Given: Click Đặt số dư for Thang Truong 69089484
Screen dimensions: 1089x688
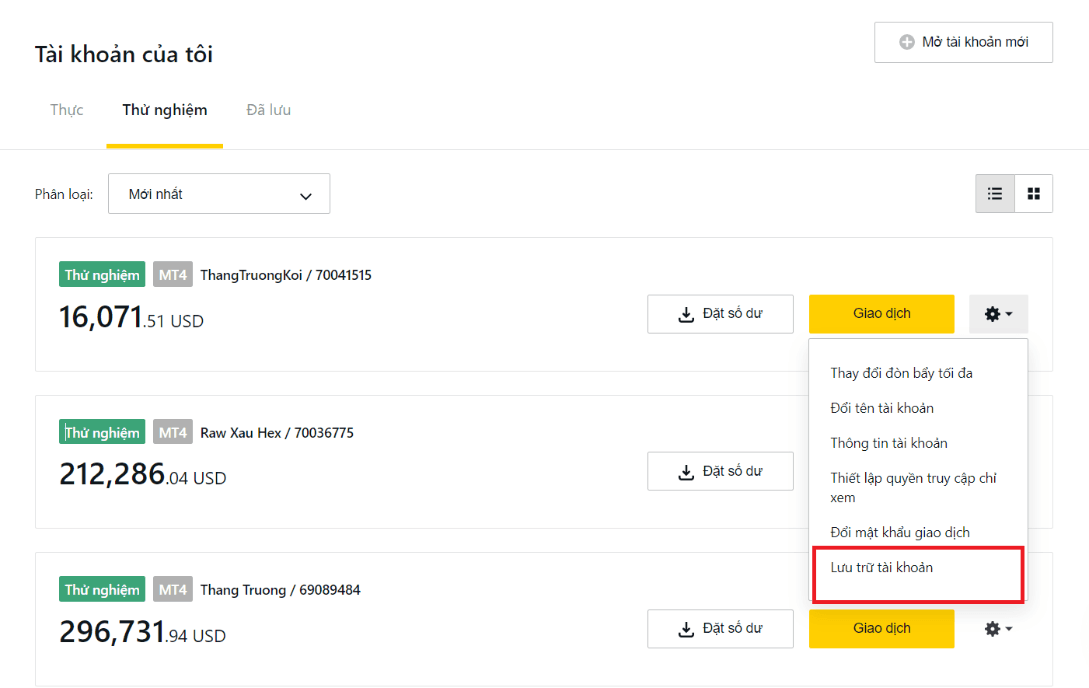Looking at the screenshot, I should click(720, 629).
